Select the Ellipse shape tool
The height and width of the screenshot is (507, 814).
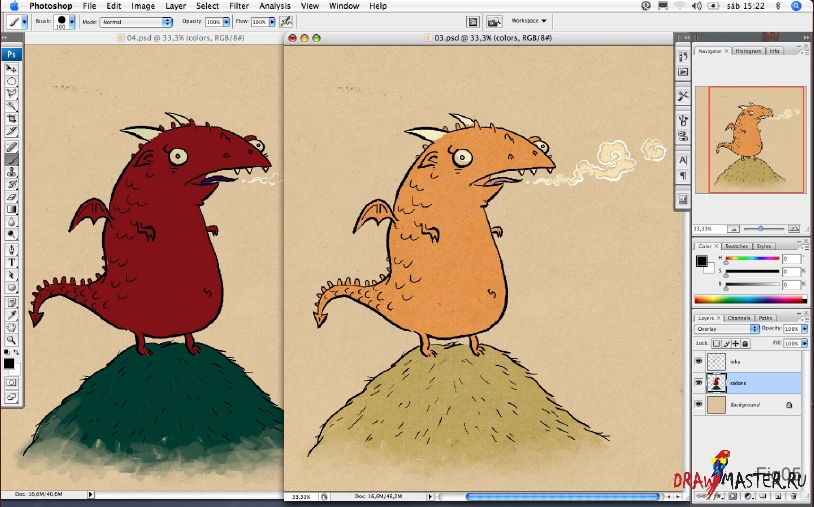11,287
